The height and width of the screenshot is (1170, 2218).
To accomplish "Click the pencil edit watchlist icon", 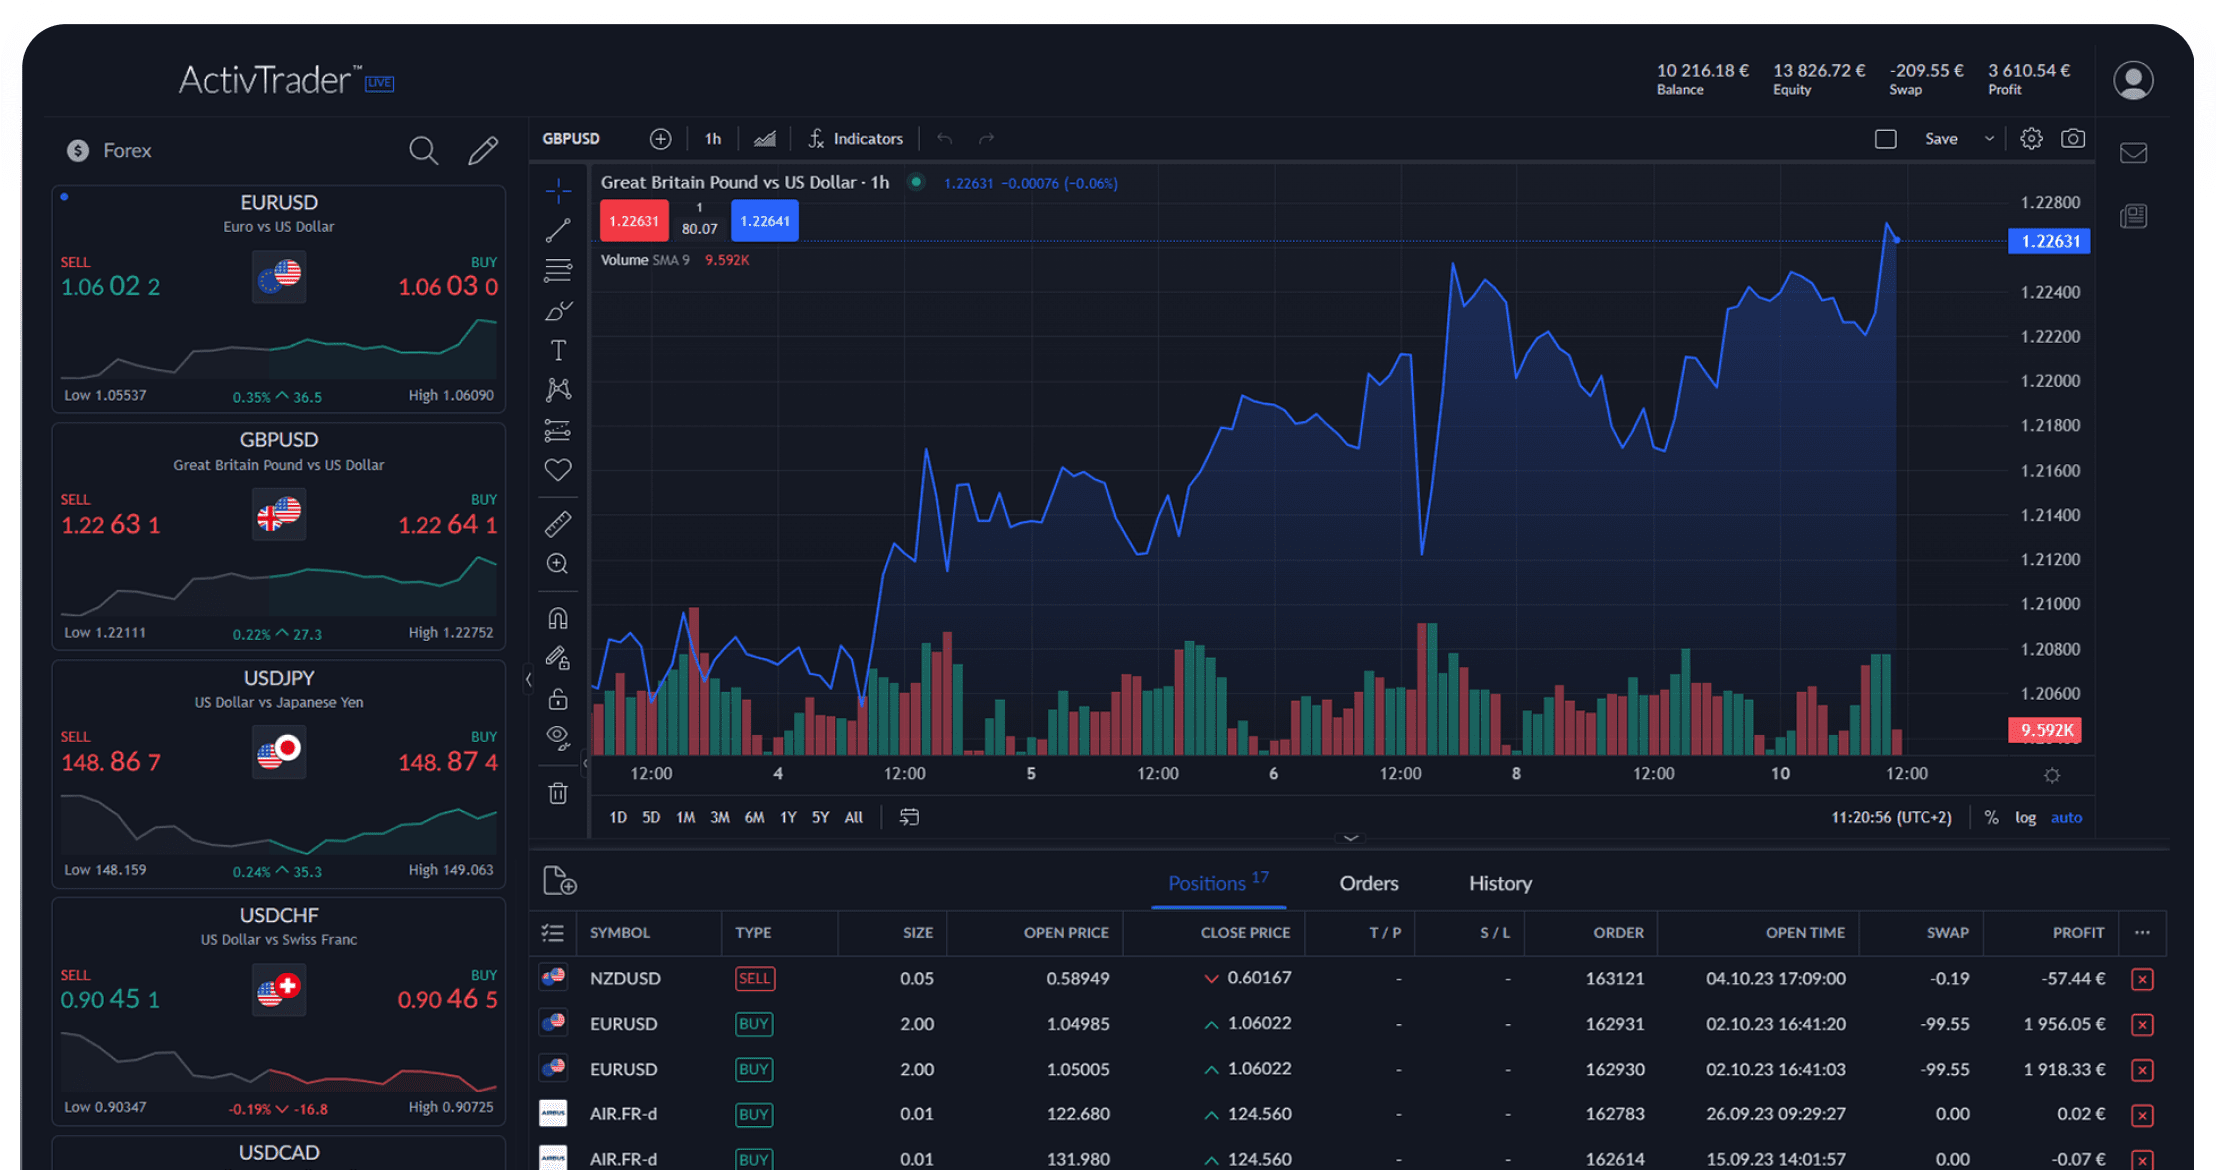I will 483,151.
